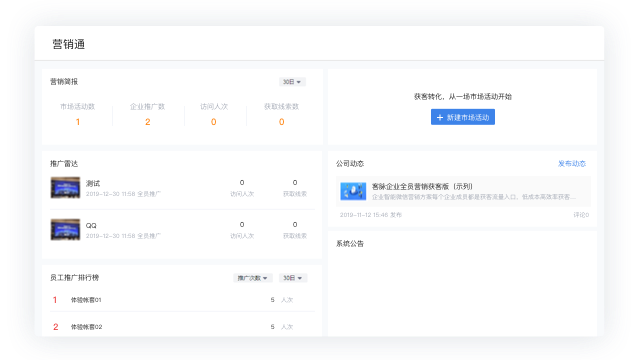Click the 访问人次 value 0 in 营销简报
The width and height of the screenshot is (640, 360).
[213, 122]
